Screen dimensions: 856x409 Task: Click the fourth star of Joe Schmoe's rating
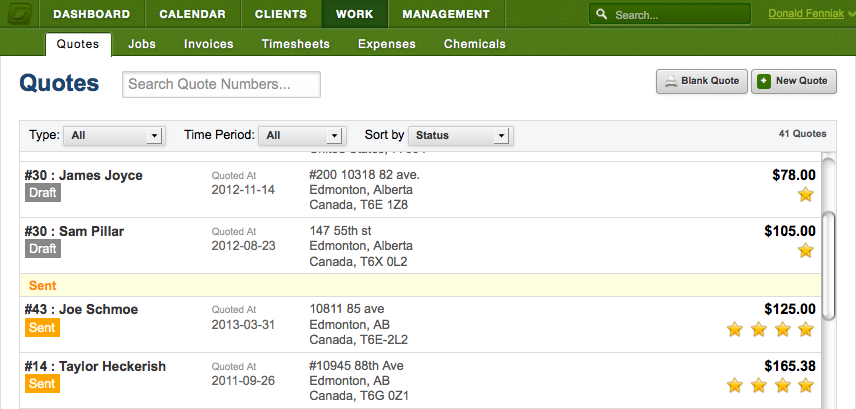coord(806,329)
